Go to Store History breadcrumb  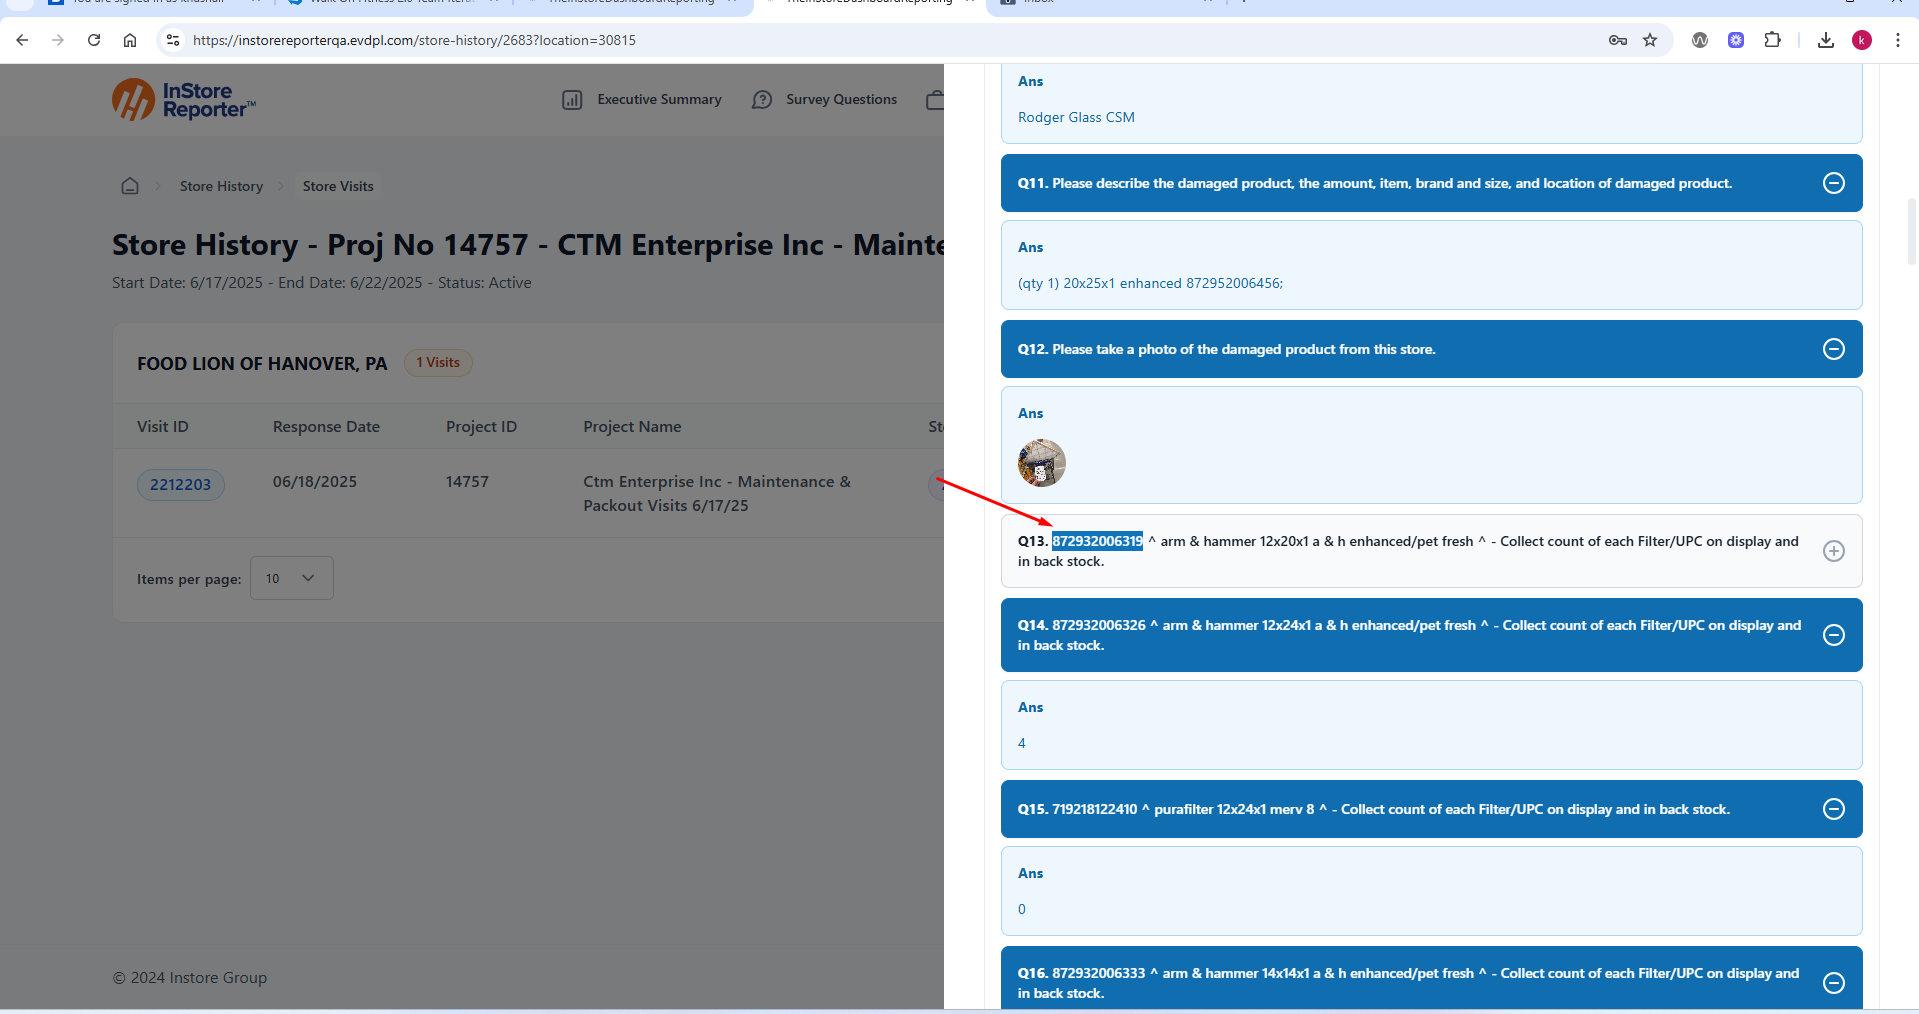click(x=221, y=186)
